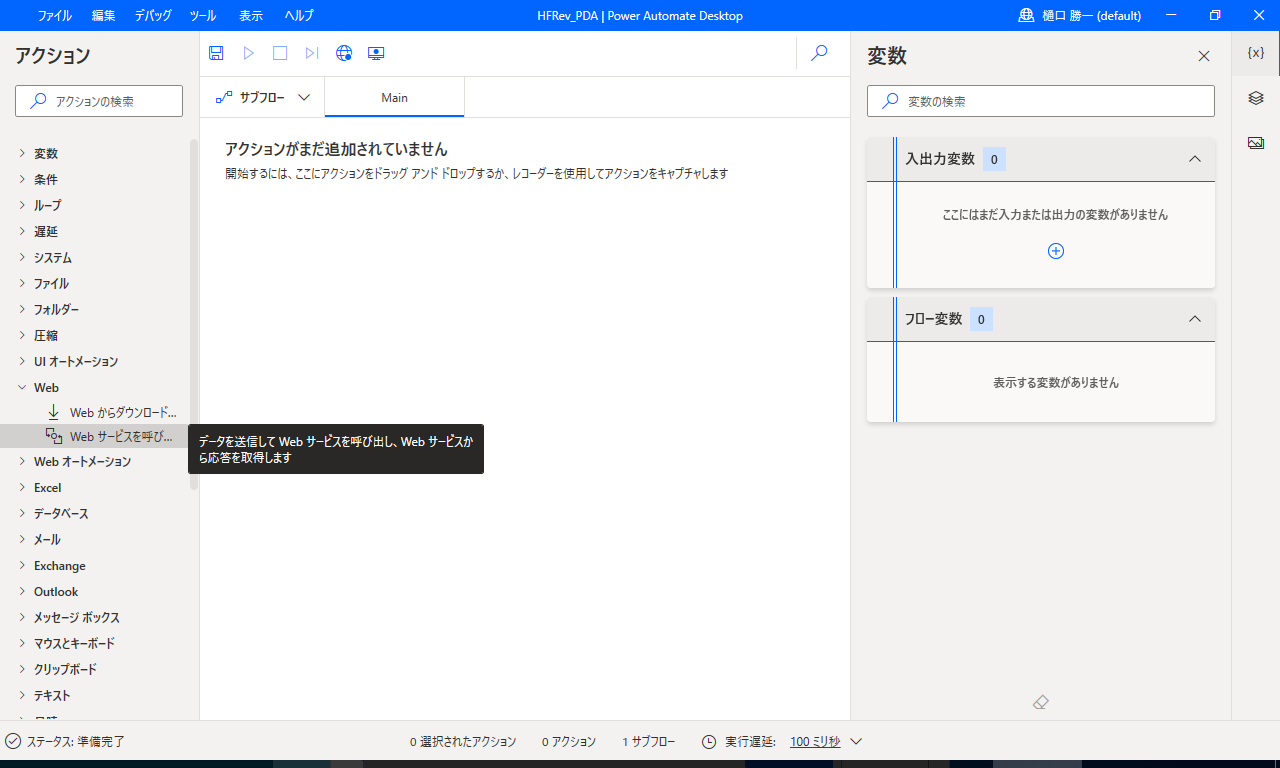This screenshot has height=768, width=1280.
Task: Expand the クリップボード action group
Action: pos(23,669)
